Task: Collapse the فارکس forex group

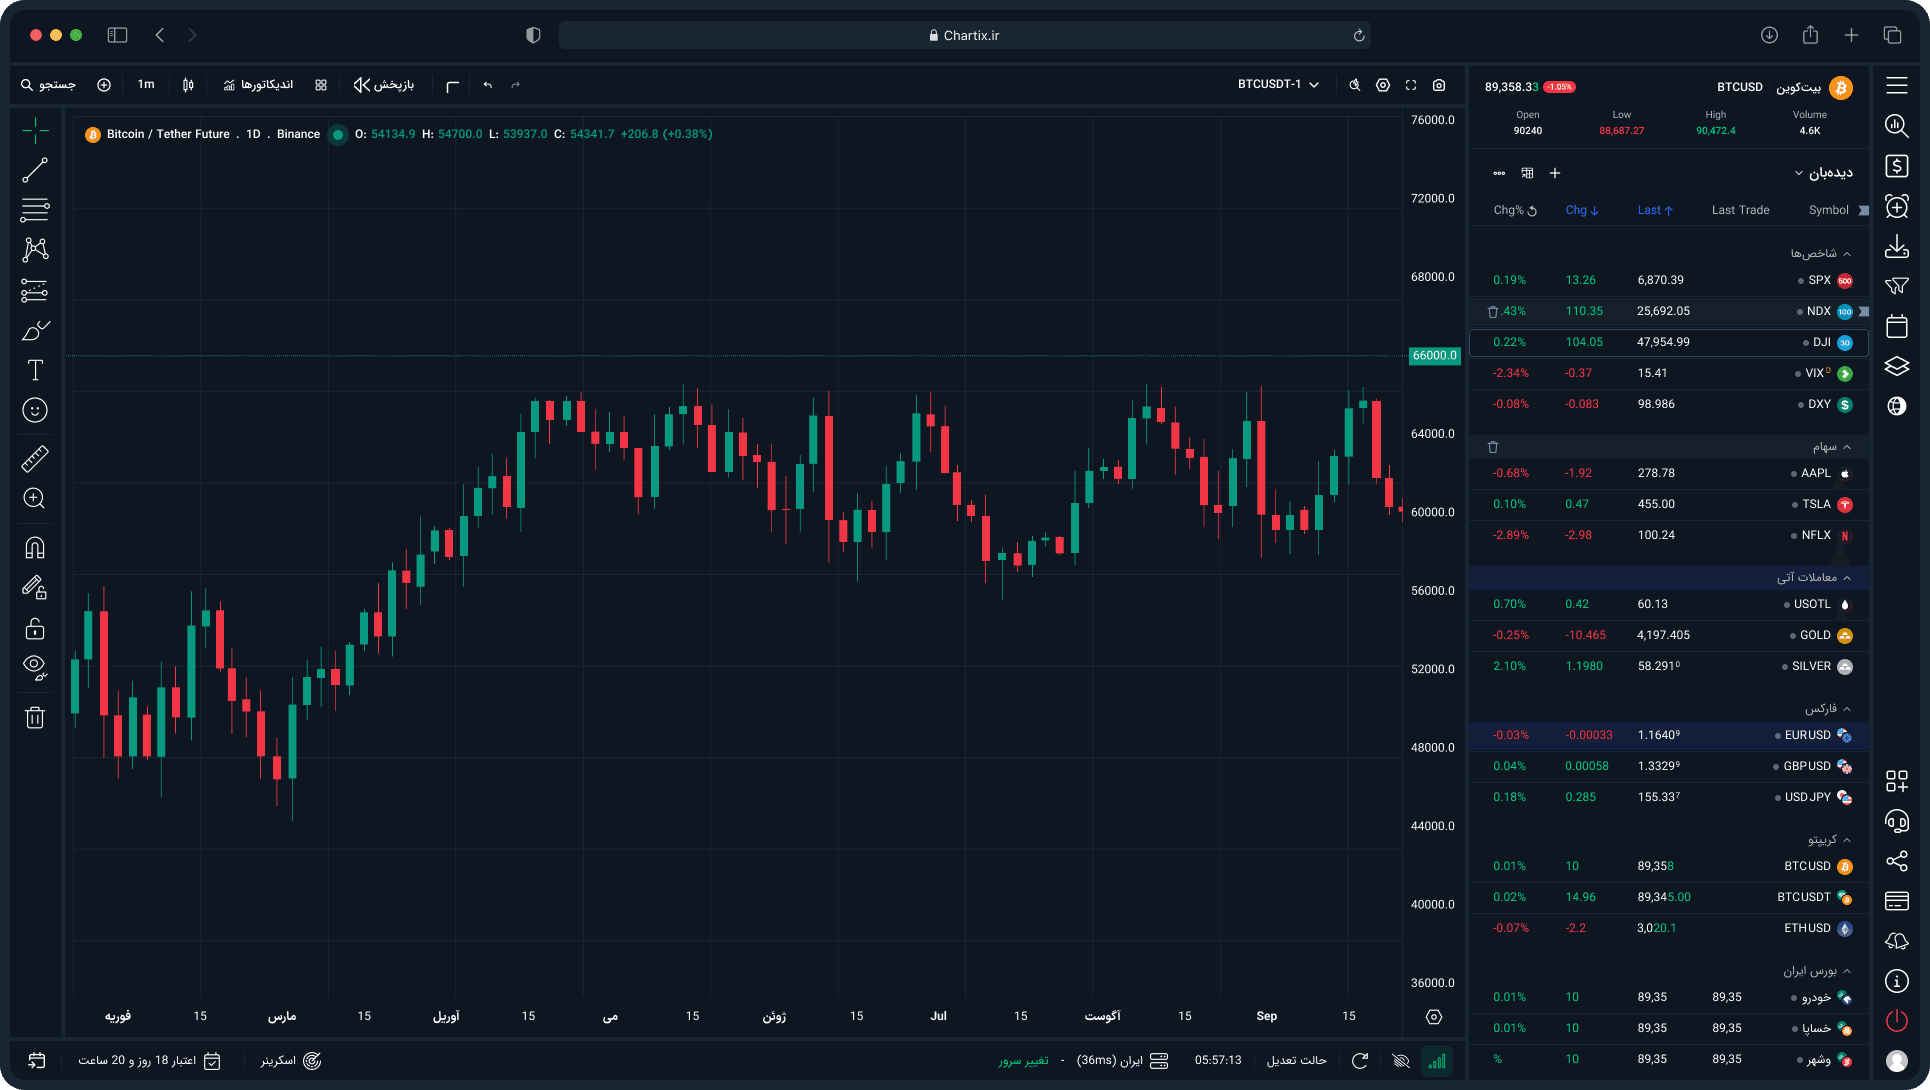Action: tap(1827, 709)
